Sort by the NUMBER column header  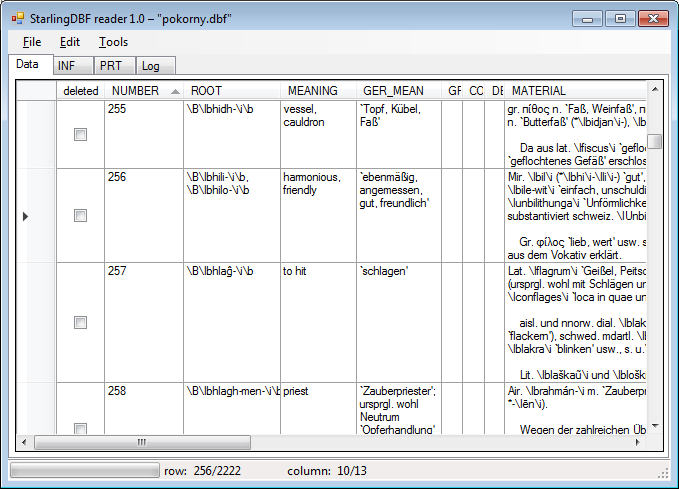click(144, 91)
